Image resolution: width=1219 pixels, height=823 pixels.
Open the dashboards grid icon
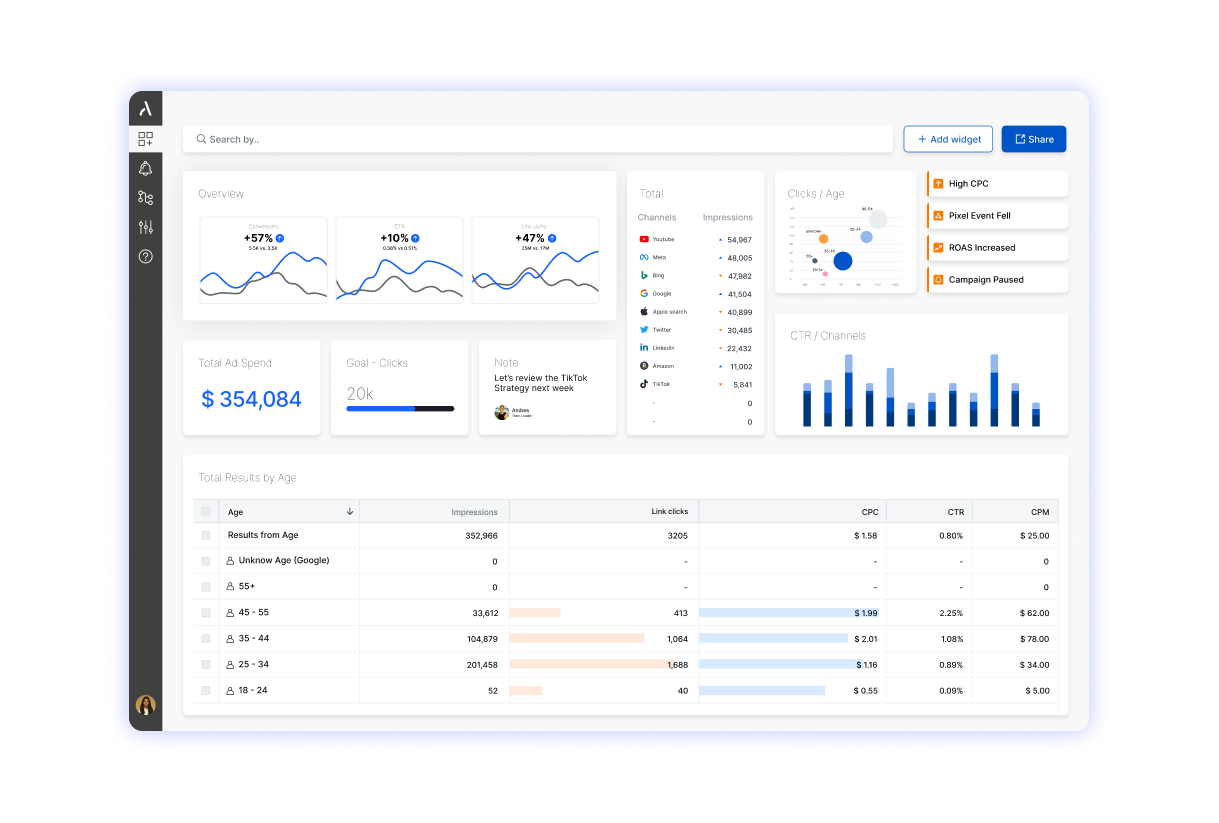click(x=145, y=139)
